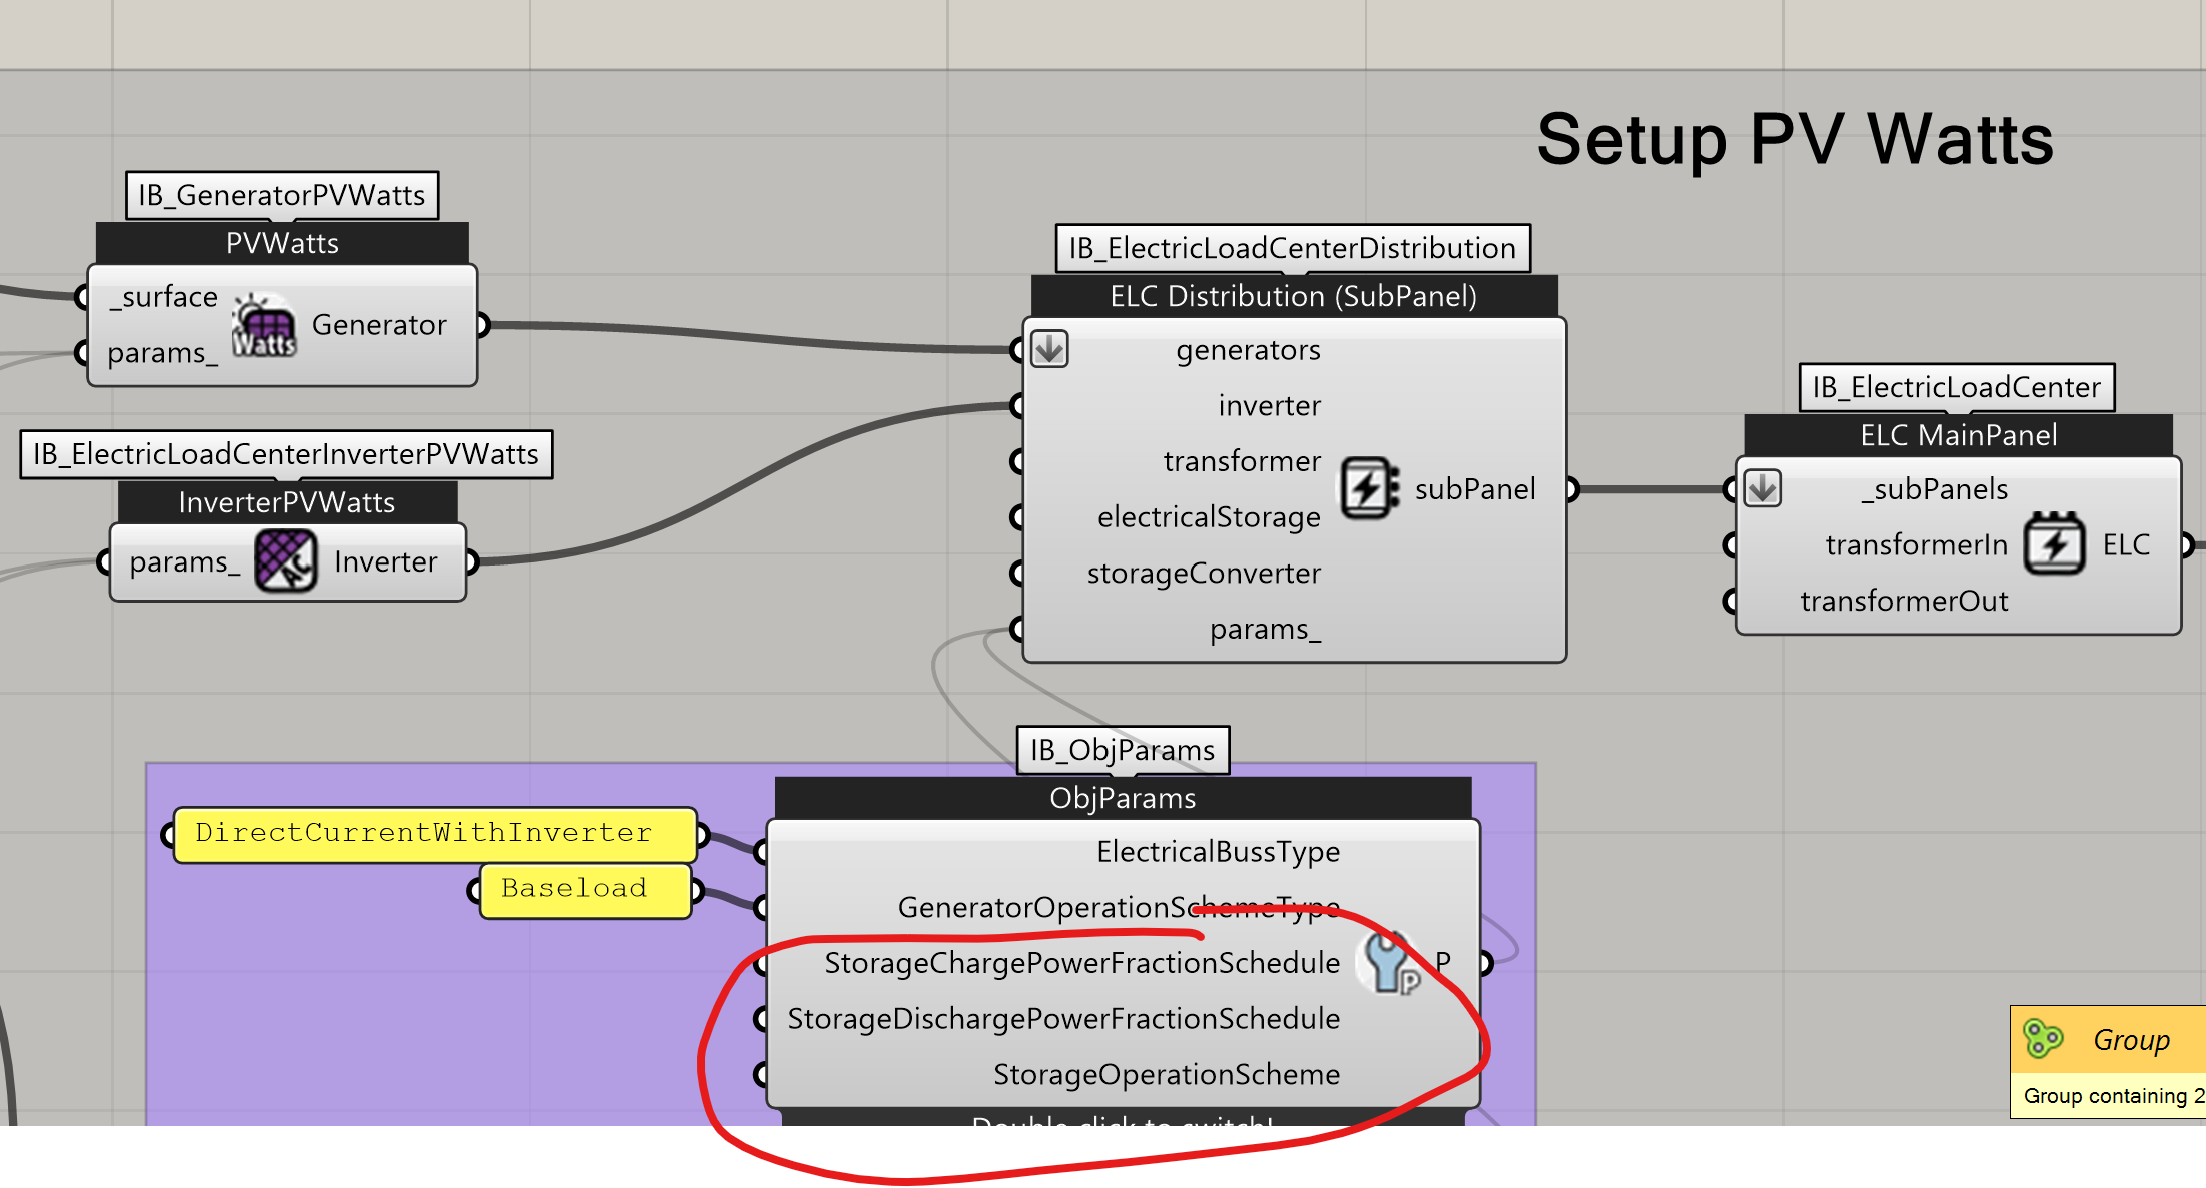Expand the generators input arrow button
The image size is (2206, 1188).
(1049, 349)
